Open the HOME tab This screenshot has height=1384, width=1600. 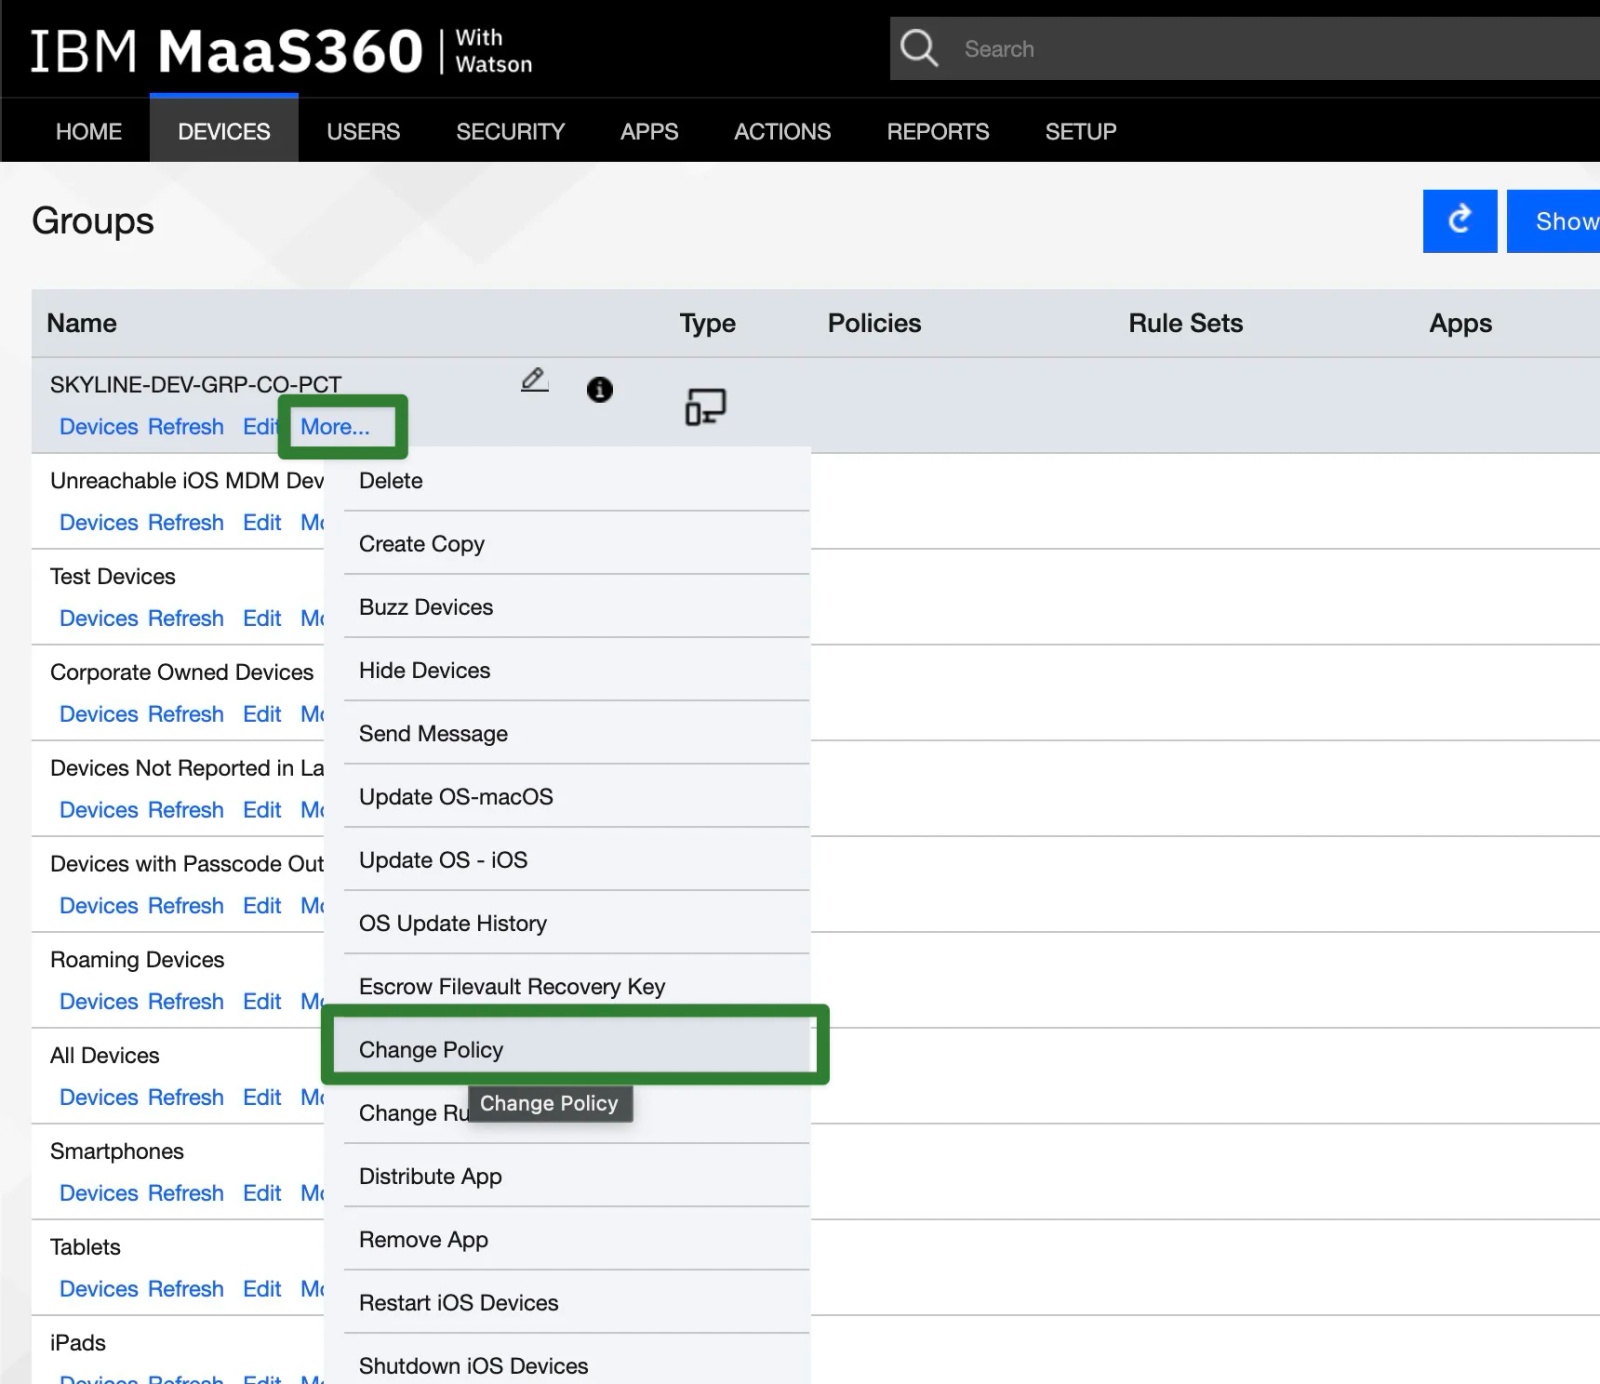tap(89, 132)
